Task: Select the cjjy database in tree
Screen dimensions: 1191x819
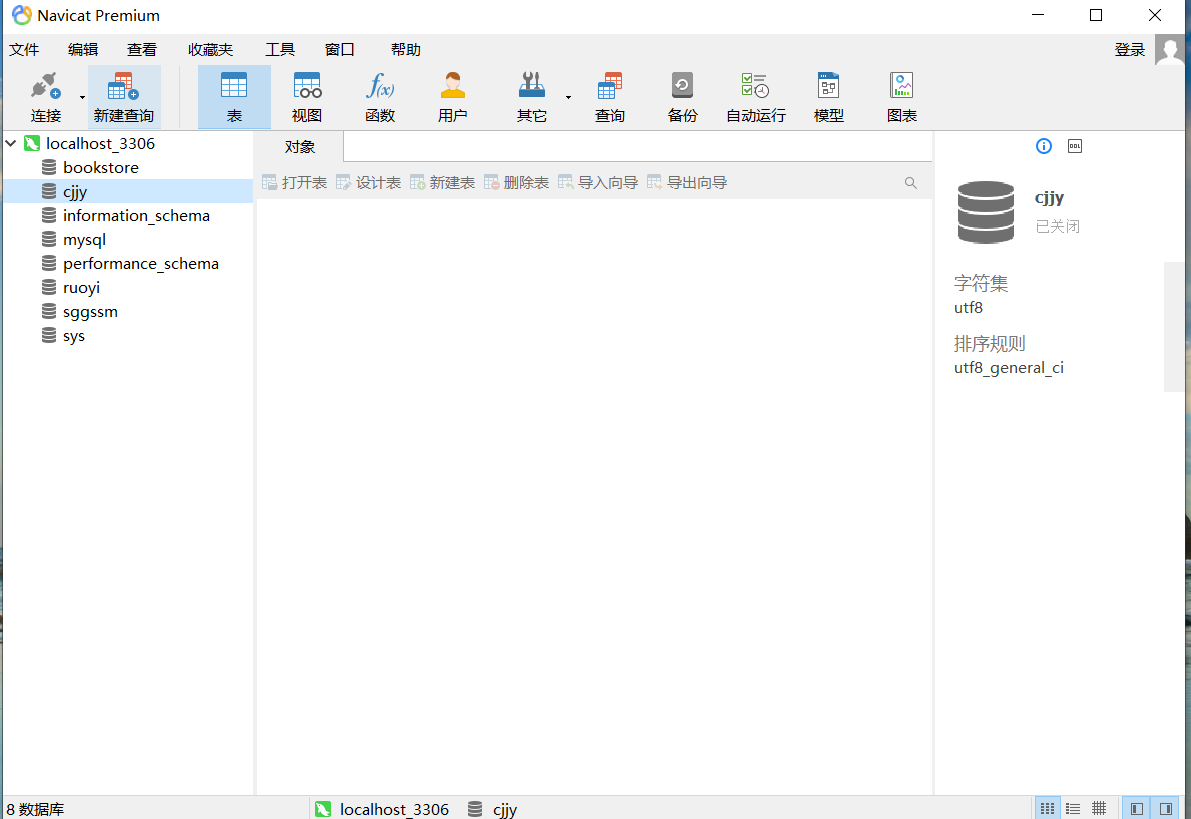Action: click(128, 191)
